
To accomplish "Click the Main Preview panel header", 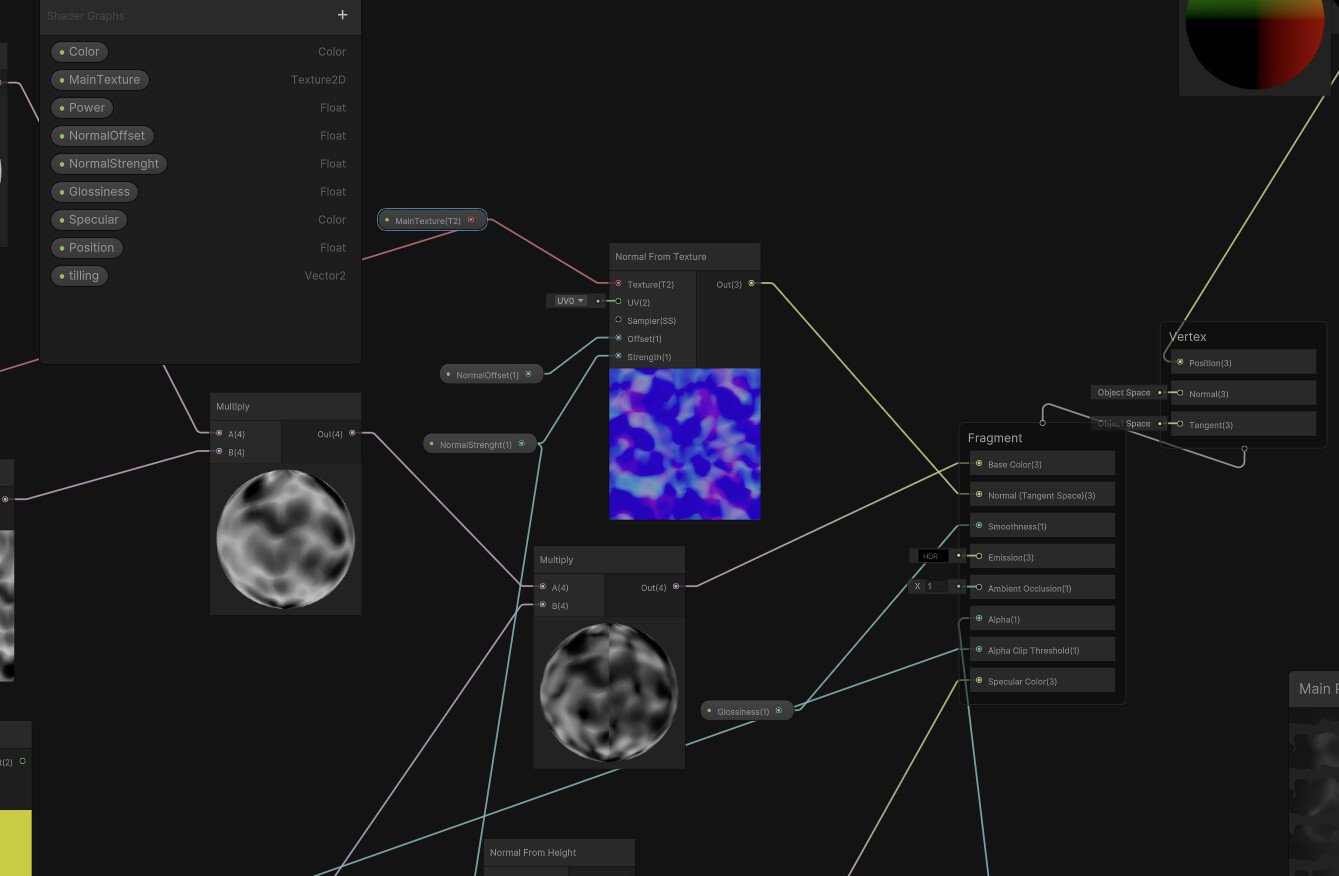I will coord(1318,688).
